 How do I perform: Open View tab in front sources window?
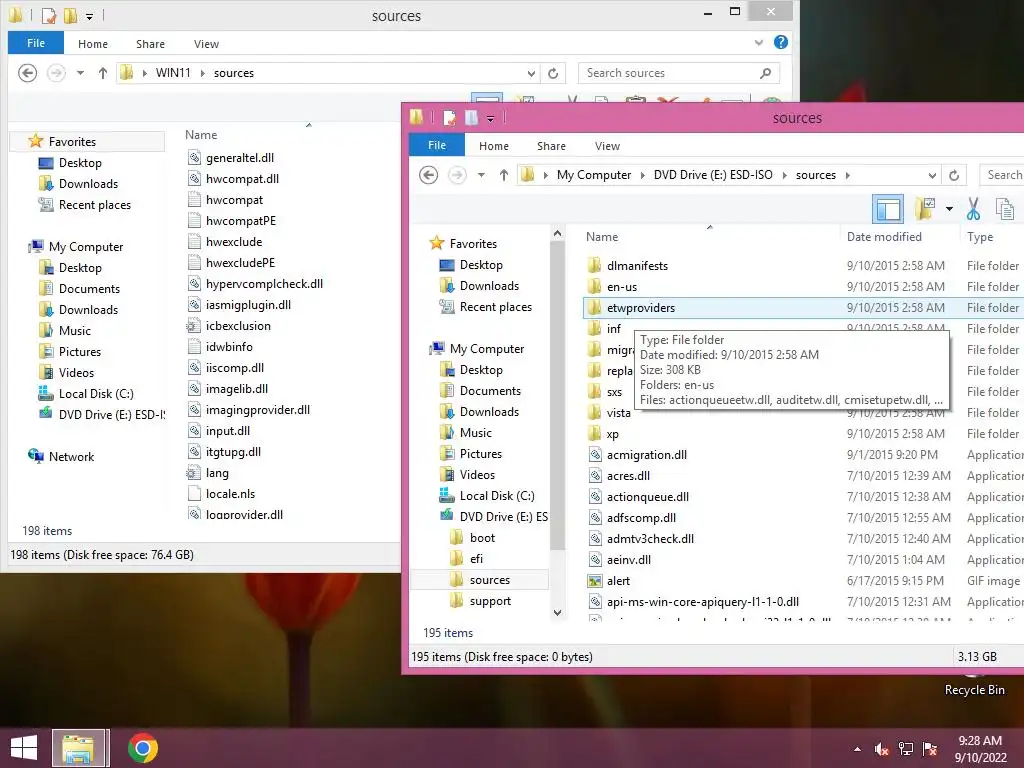(x=607, y=146)
